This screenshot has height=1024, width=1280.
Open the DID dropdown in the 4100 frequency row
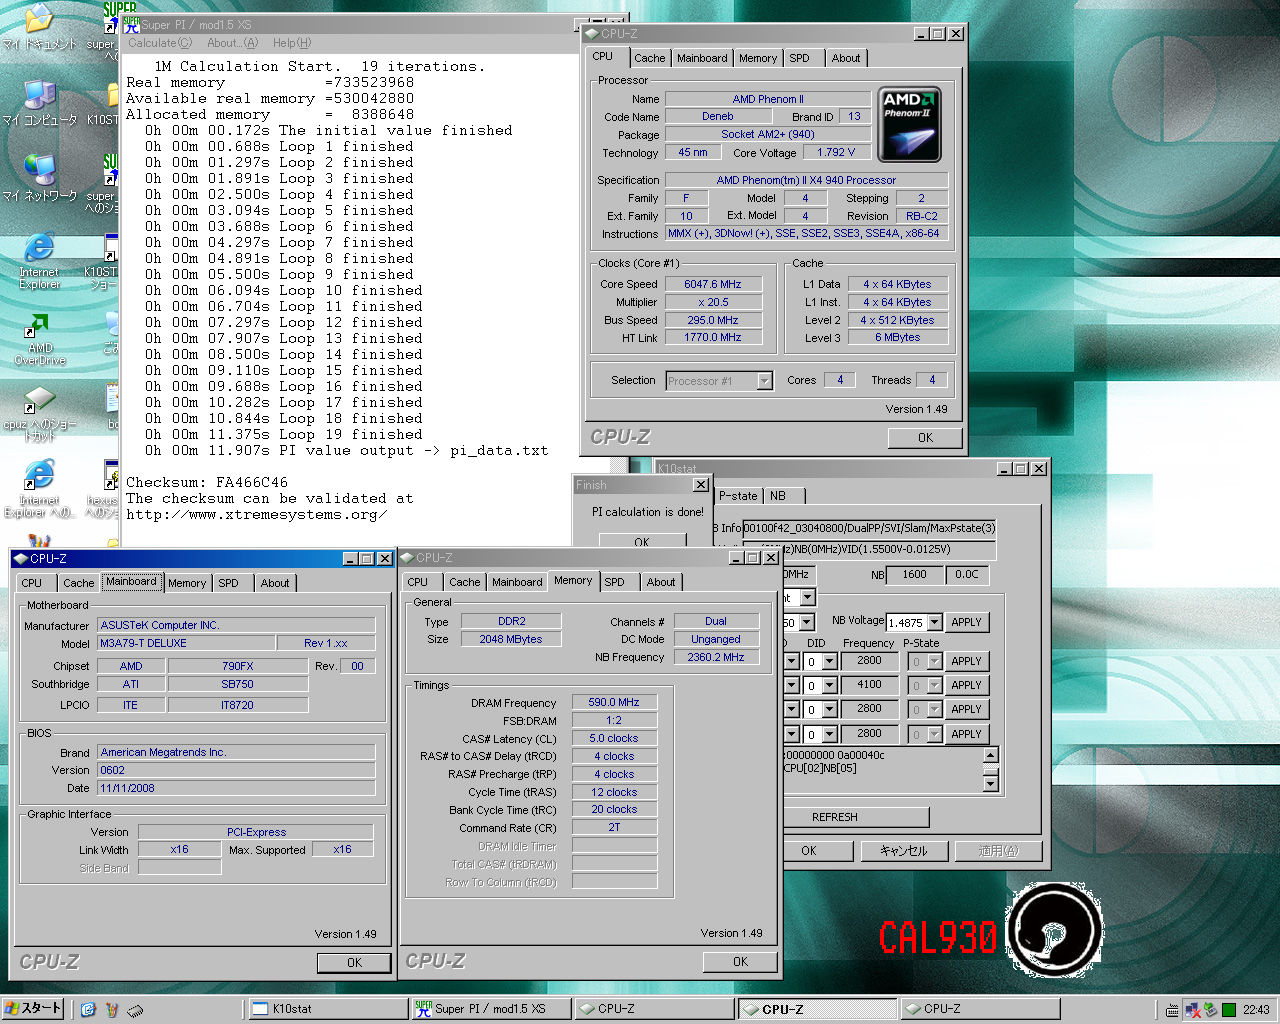tap(829, 685)
